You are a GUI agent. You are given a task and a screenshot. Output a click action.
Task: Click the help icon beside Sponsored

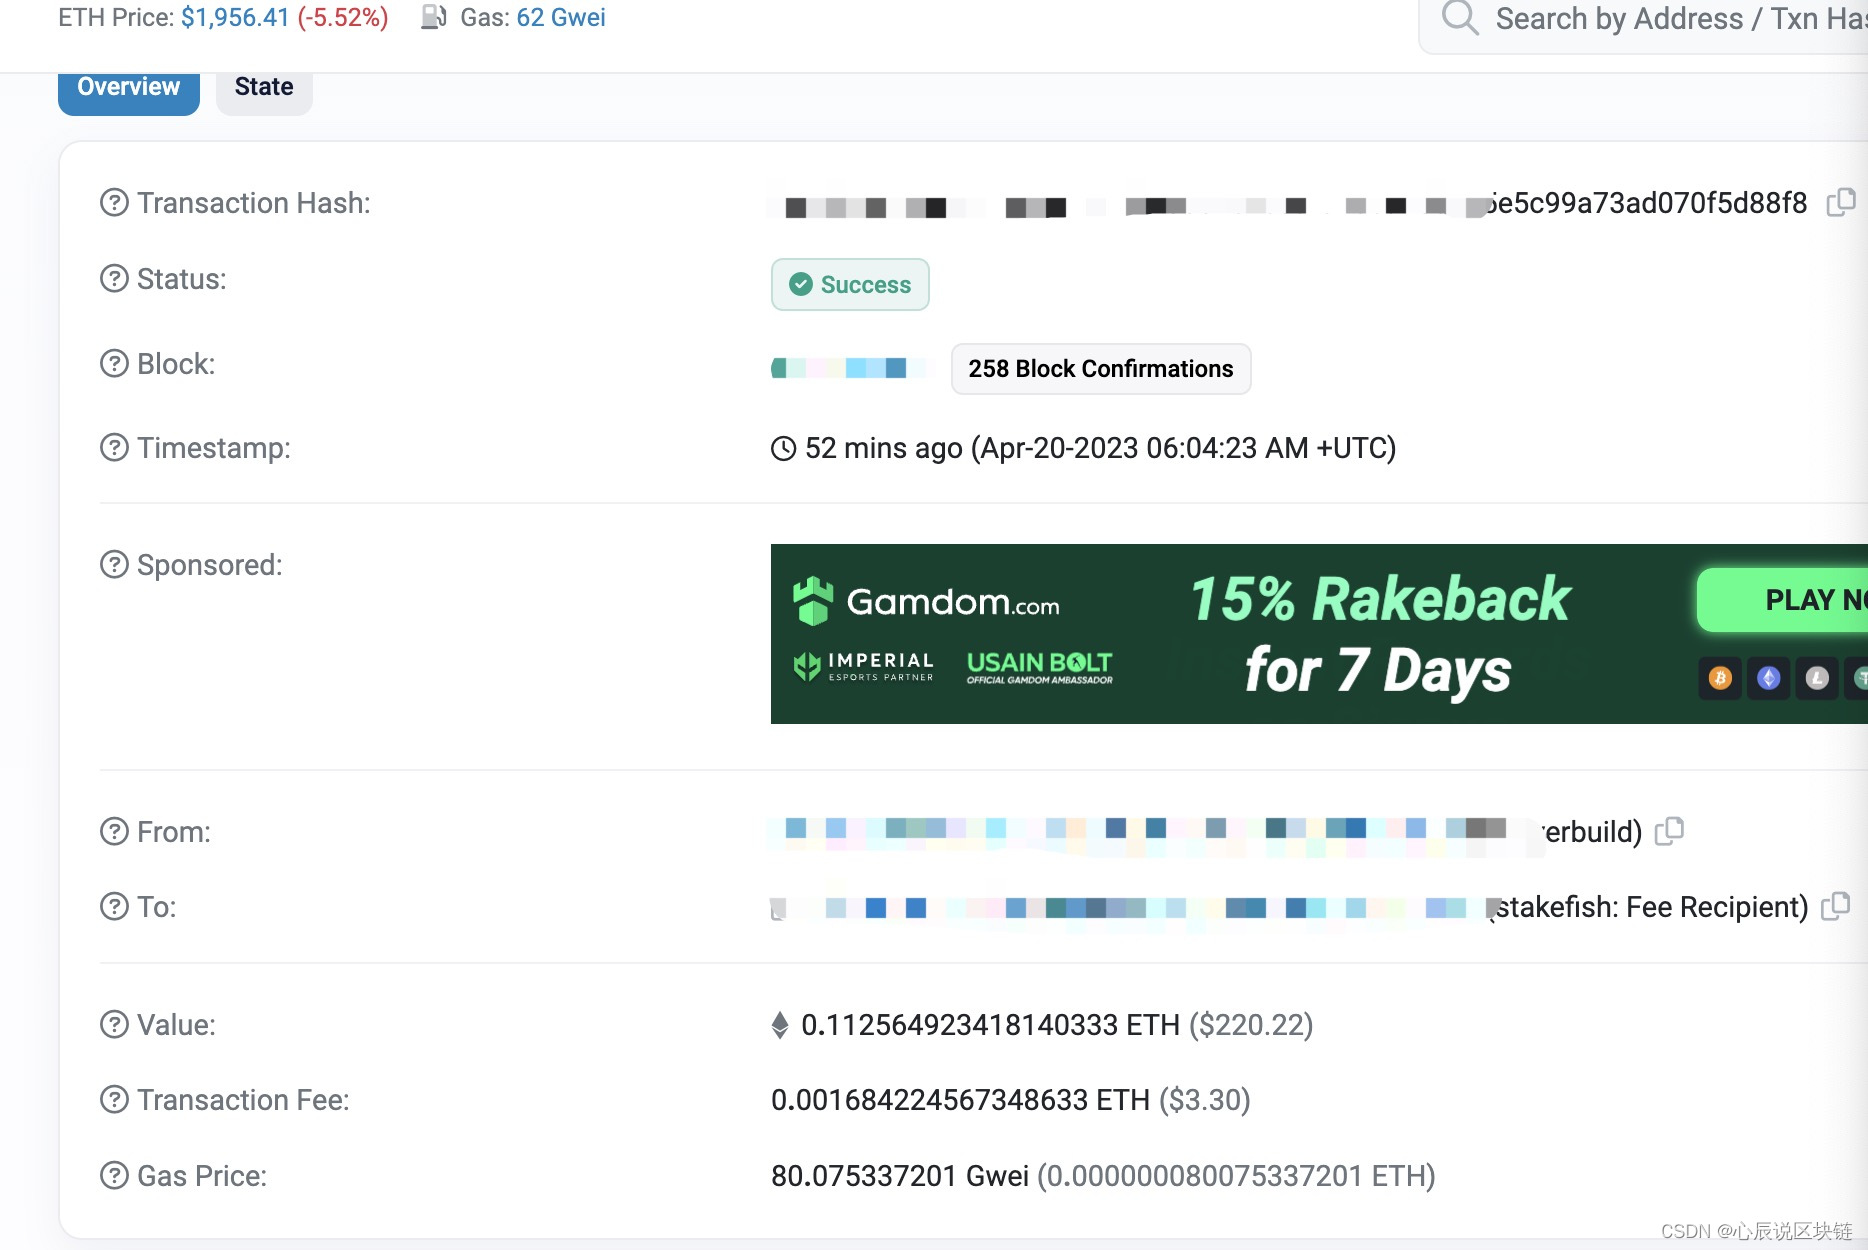114,565
